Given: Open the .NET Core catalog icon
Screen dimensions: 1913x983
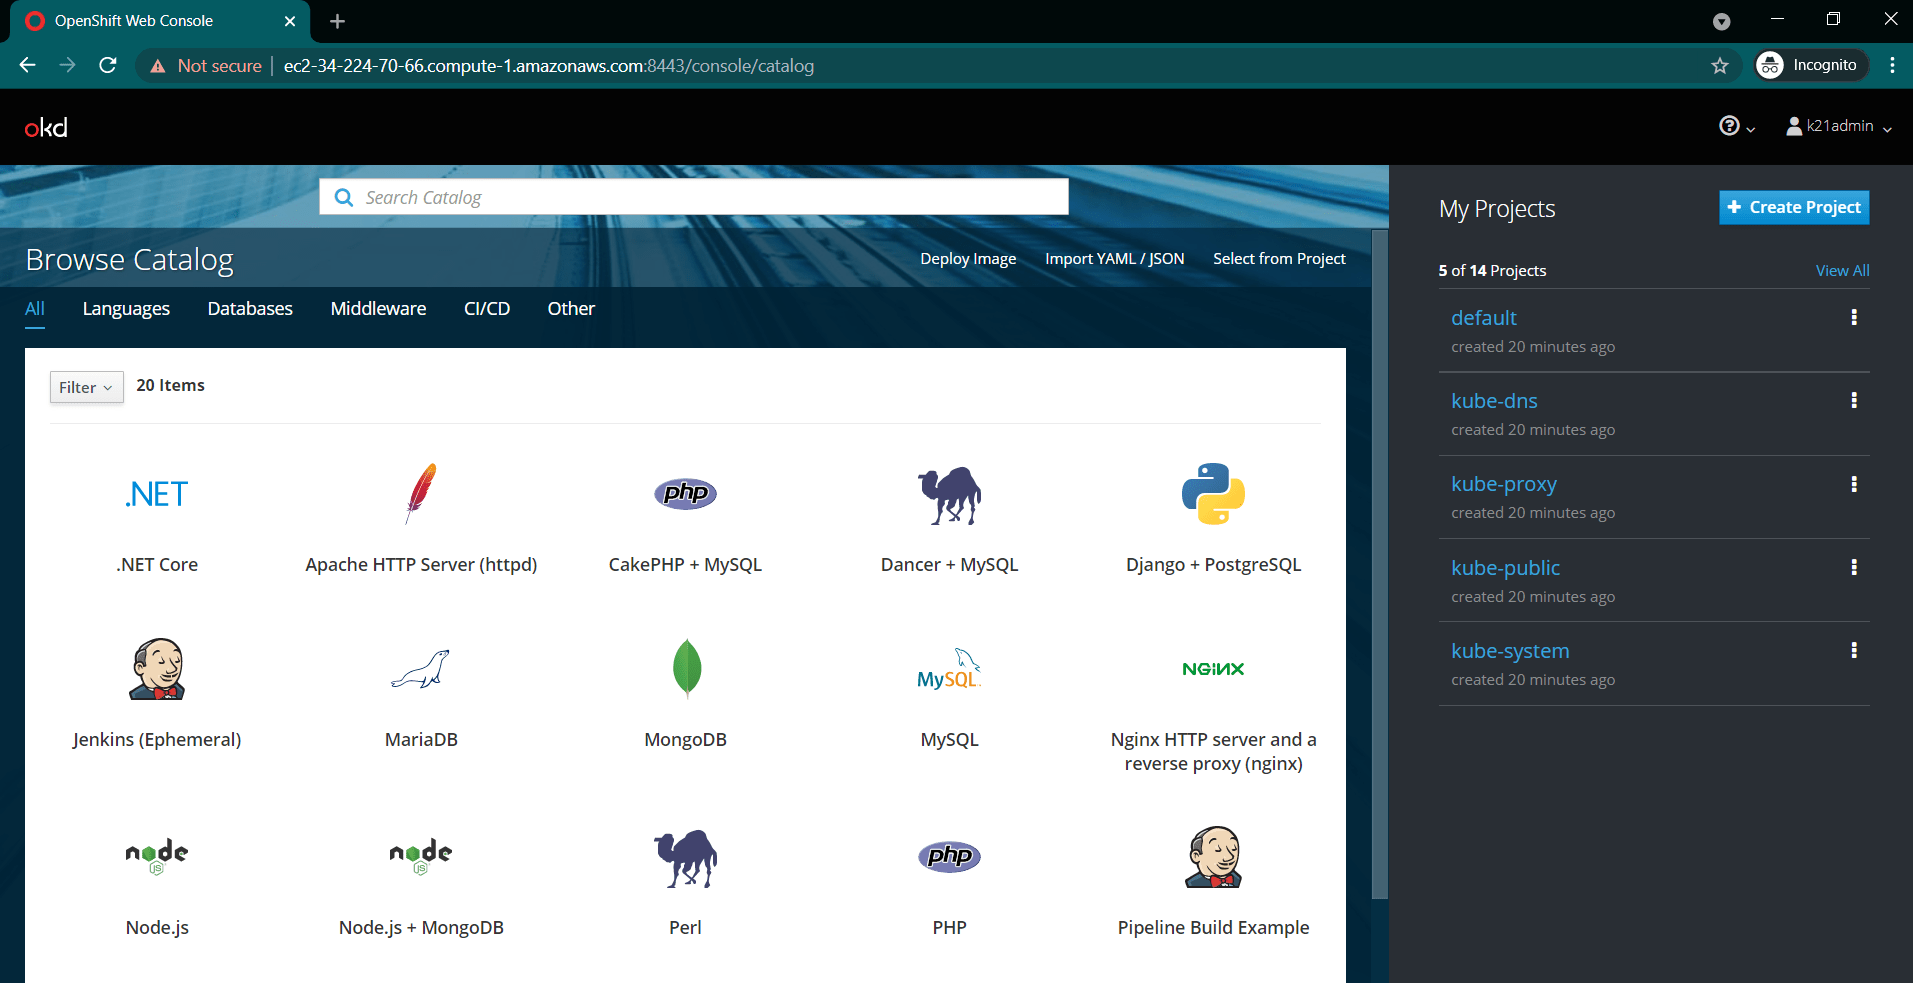Looking at the screenshot, I should (x=157, y=494).
